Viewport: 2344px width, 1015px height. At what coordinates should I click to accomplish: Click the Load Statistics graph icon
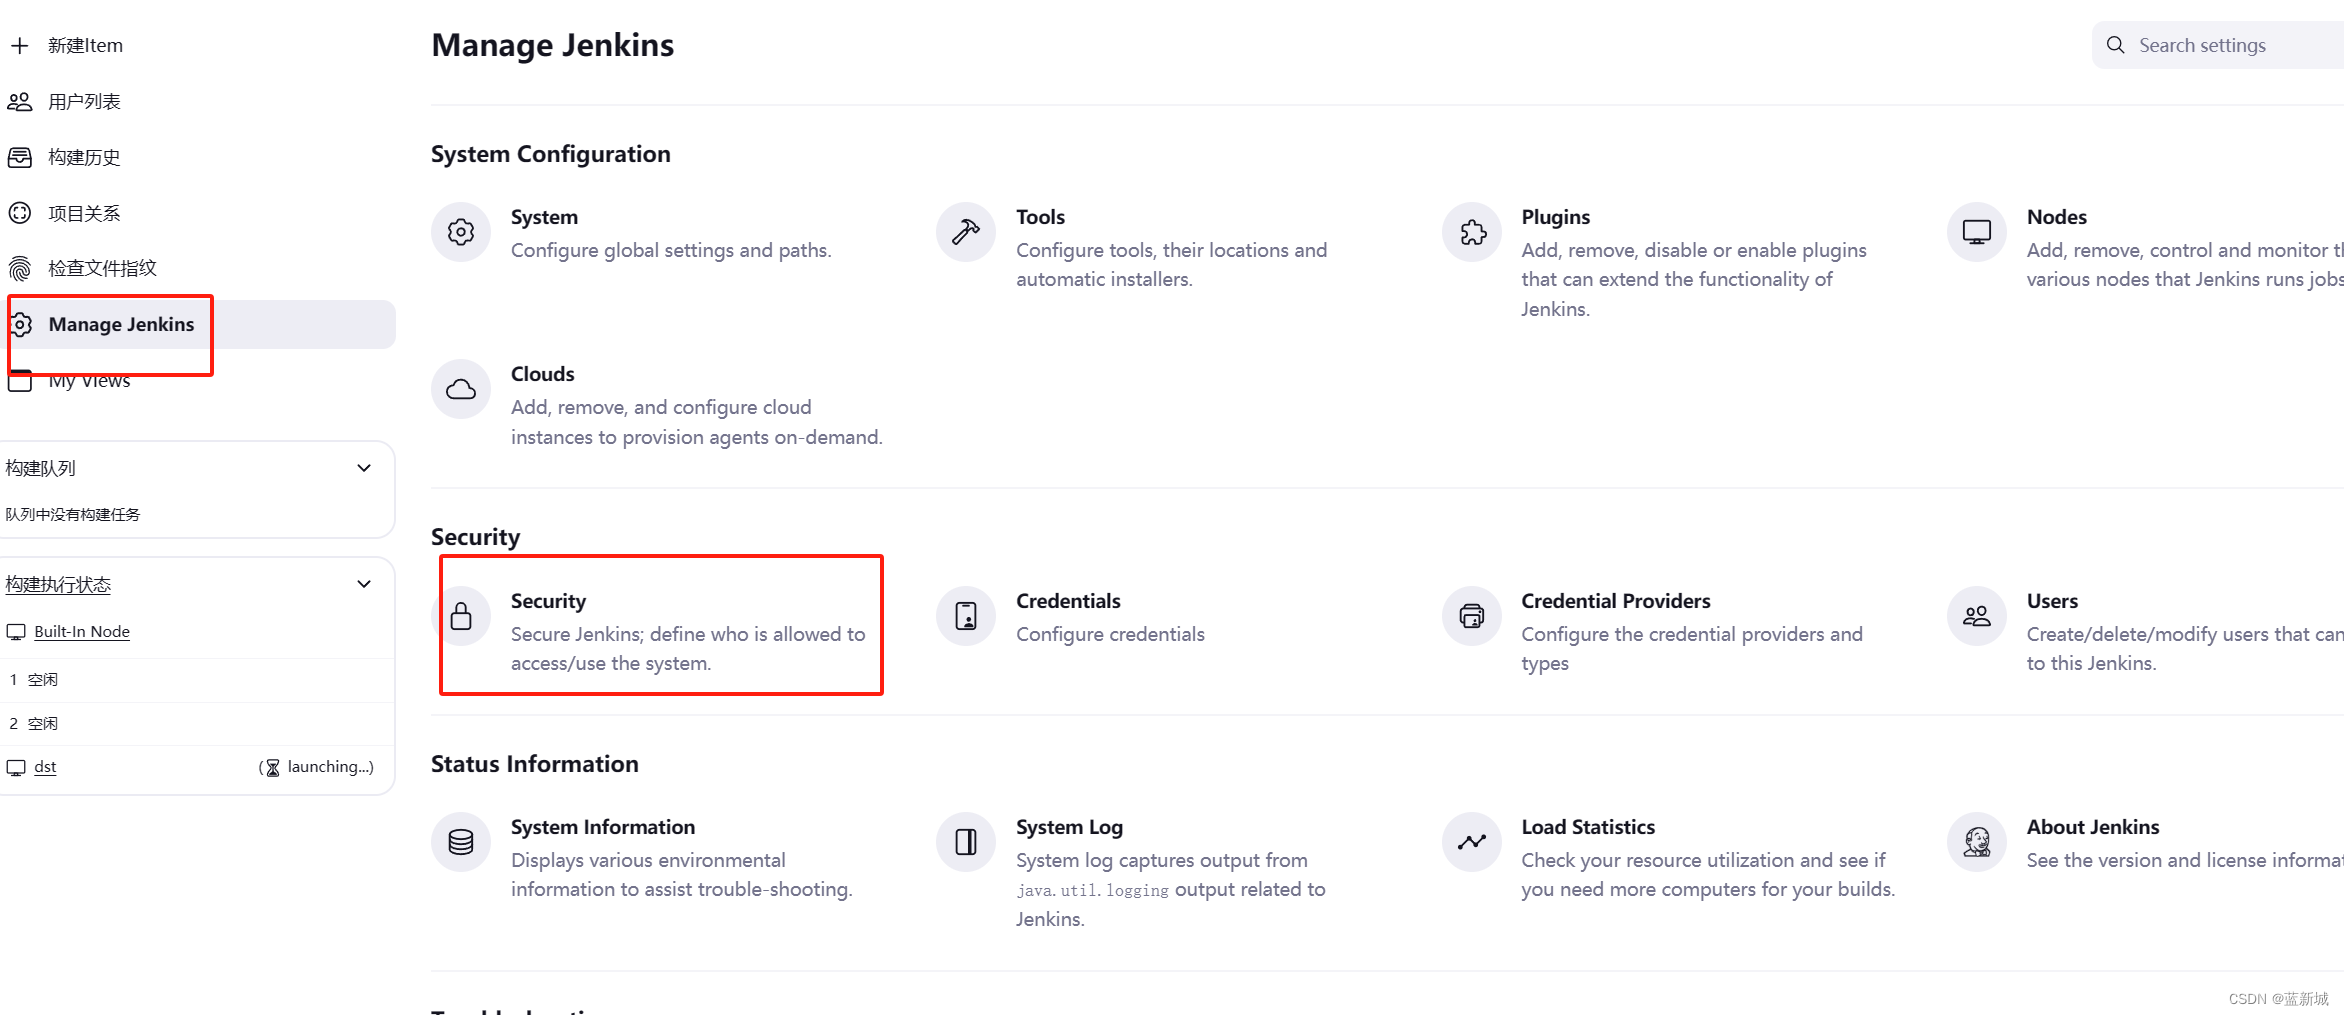tap(1472, 842)
